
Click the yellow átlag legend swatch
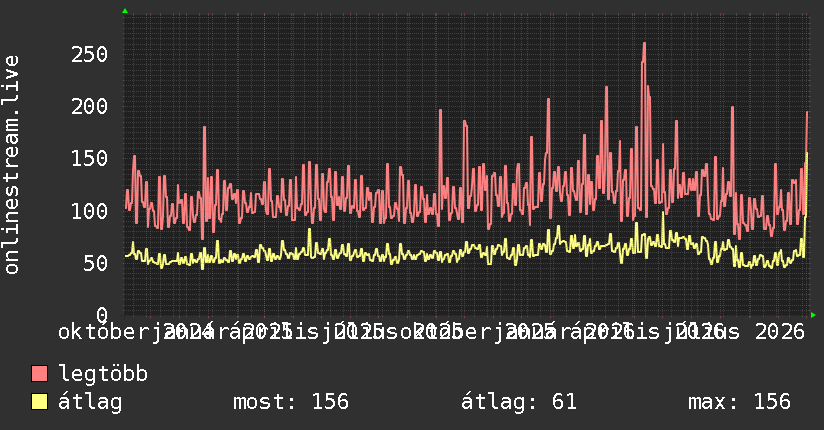[x=39, y=402]
